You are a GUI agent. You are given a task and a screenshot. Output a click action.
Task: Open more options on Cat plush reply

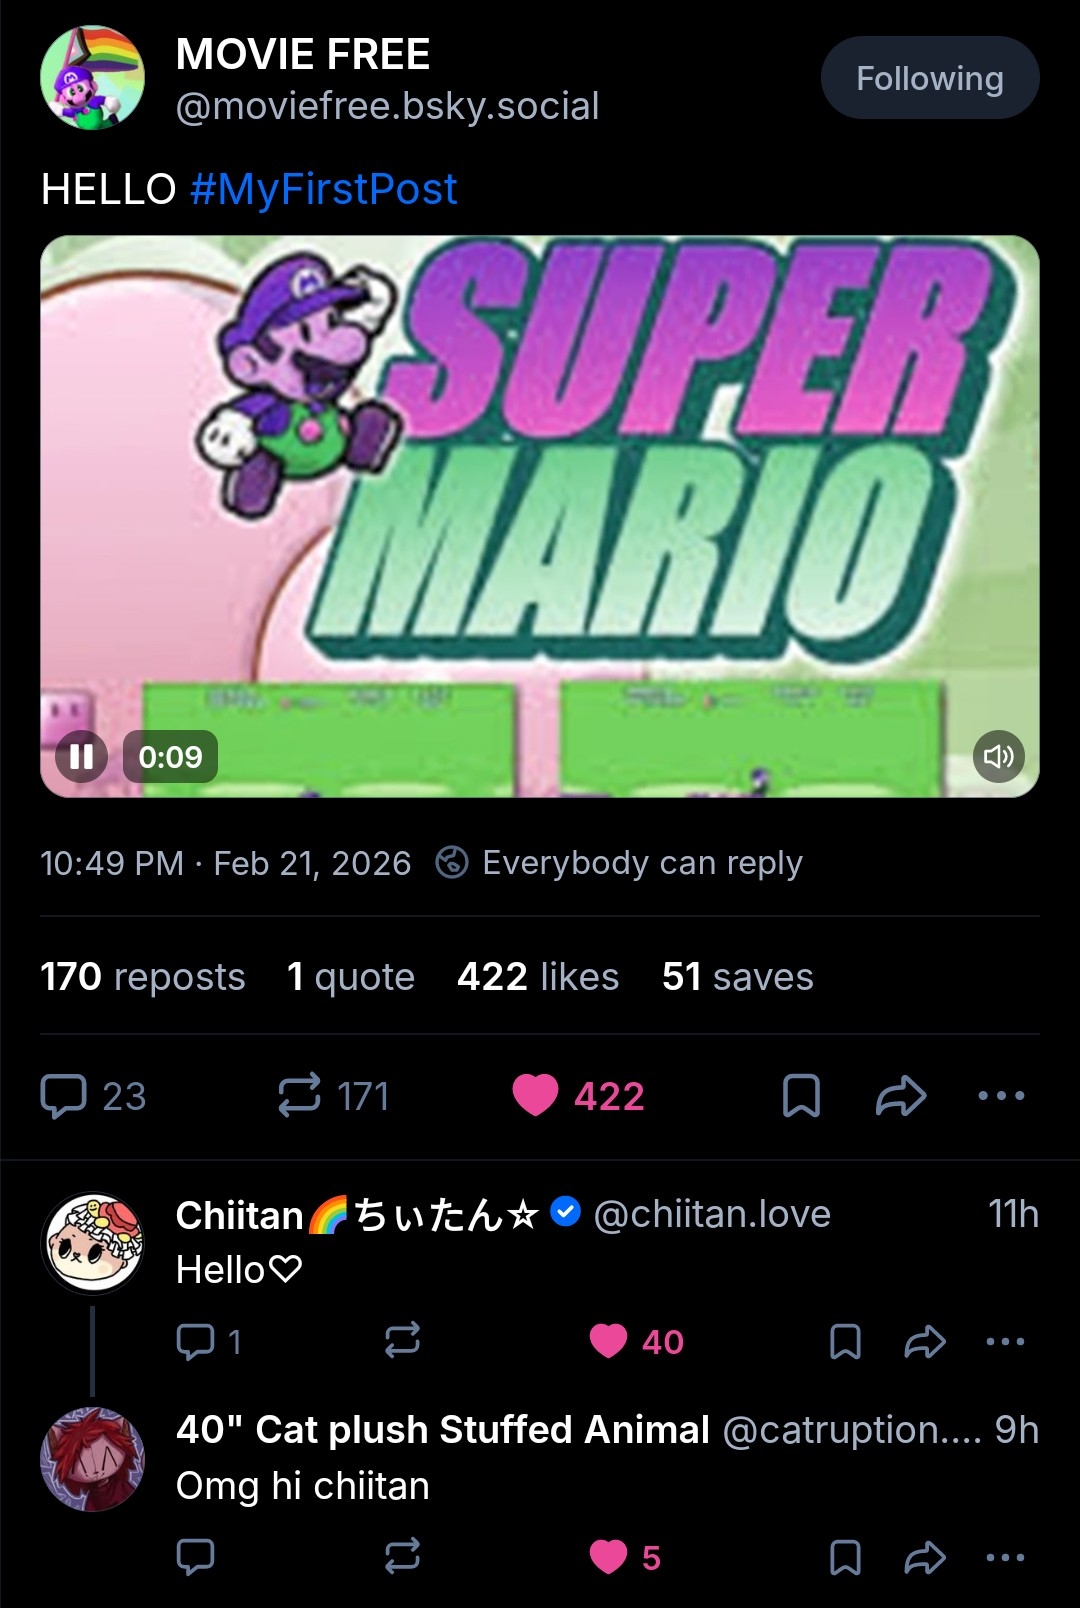pos(1005,1557)
